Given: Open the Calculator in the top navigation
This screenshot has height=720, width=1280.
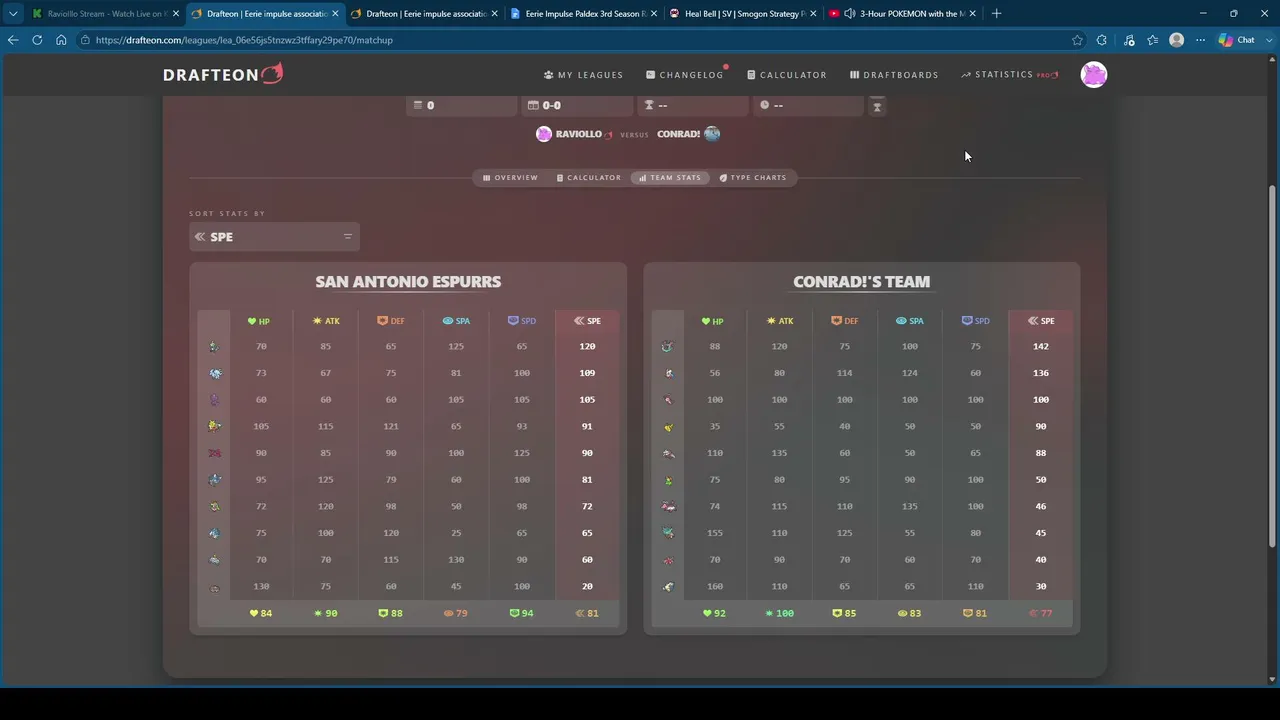Looking at the screenshot, I should [x=787, y=75].
